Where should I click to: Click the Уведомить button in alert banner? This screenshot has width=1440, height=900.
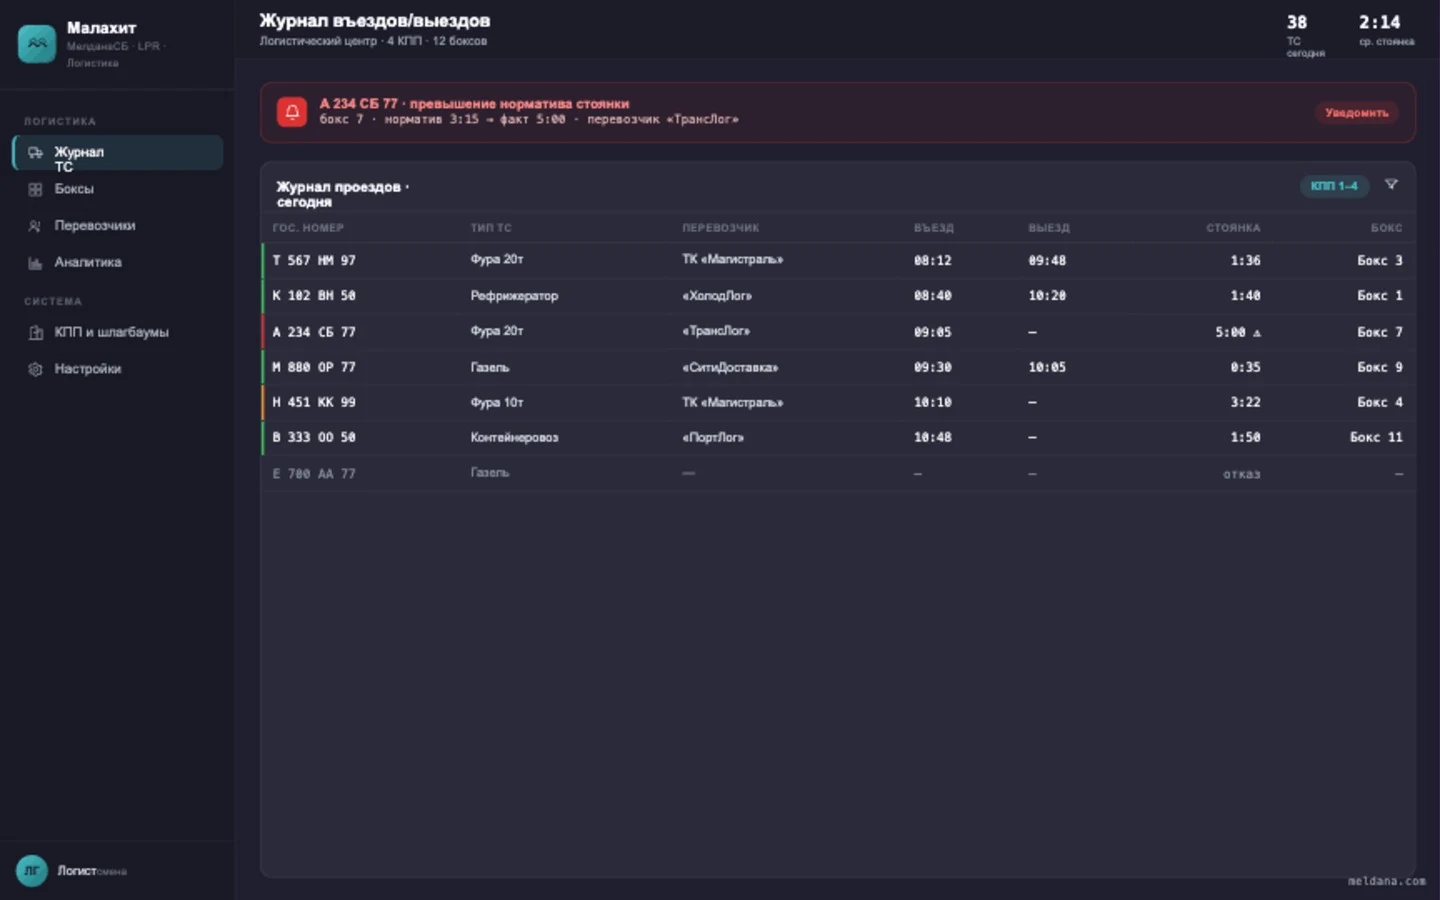[1356, 112]
